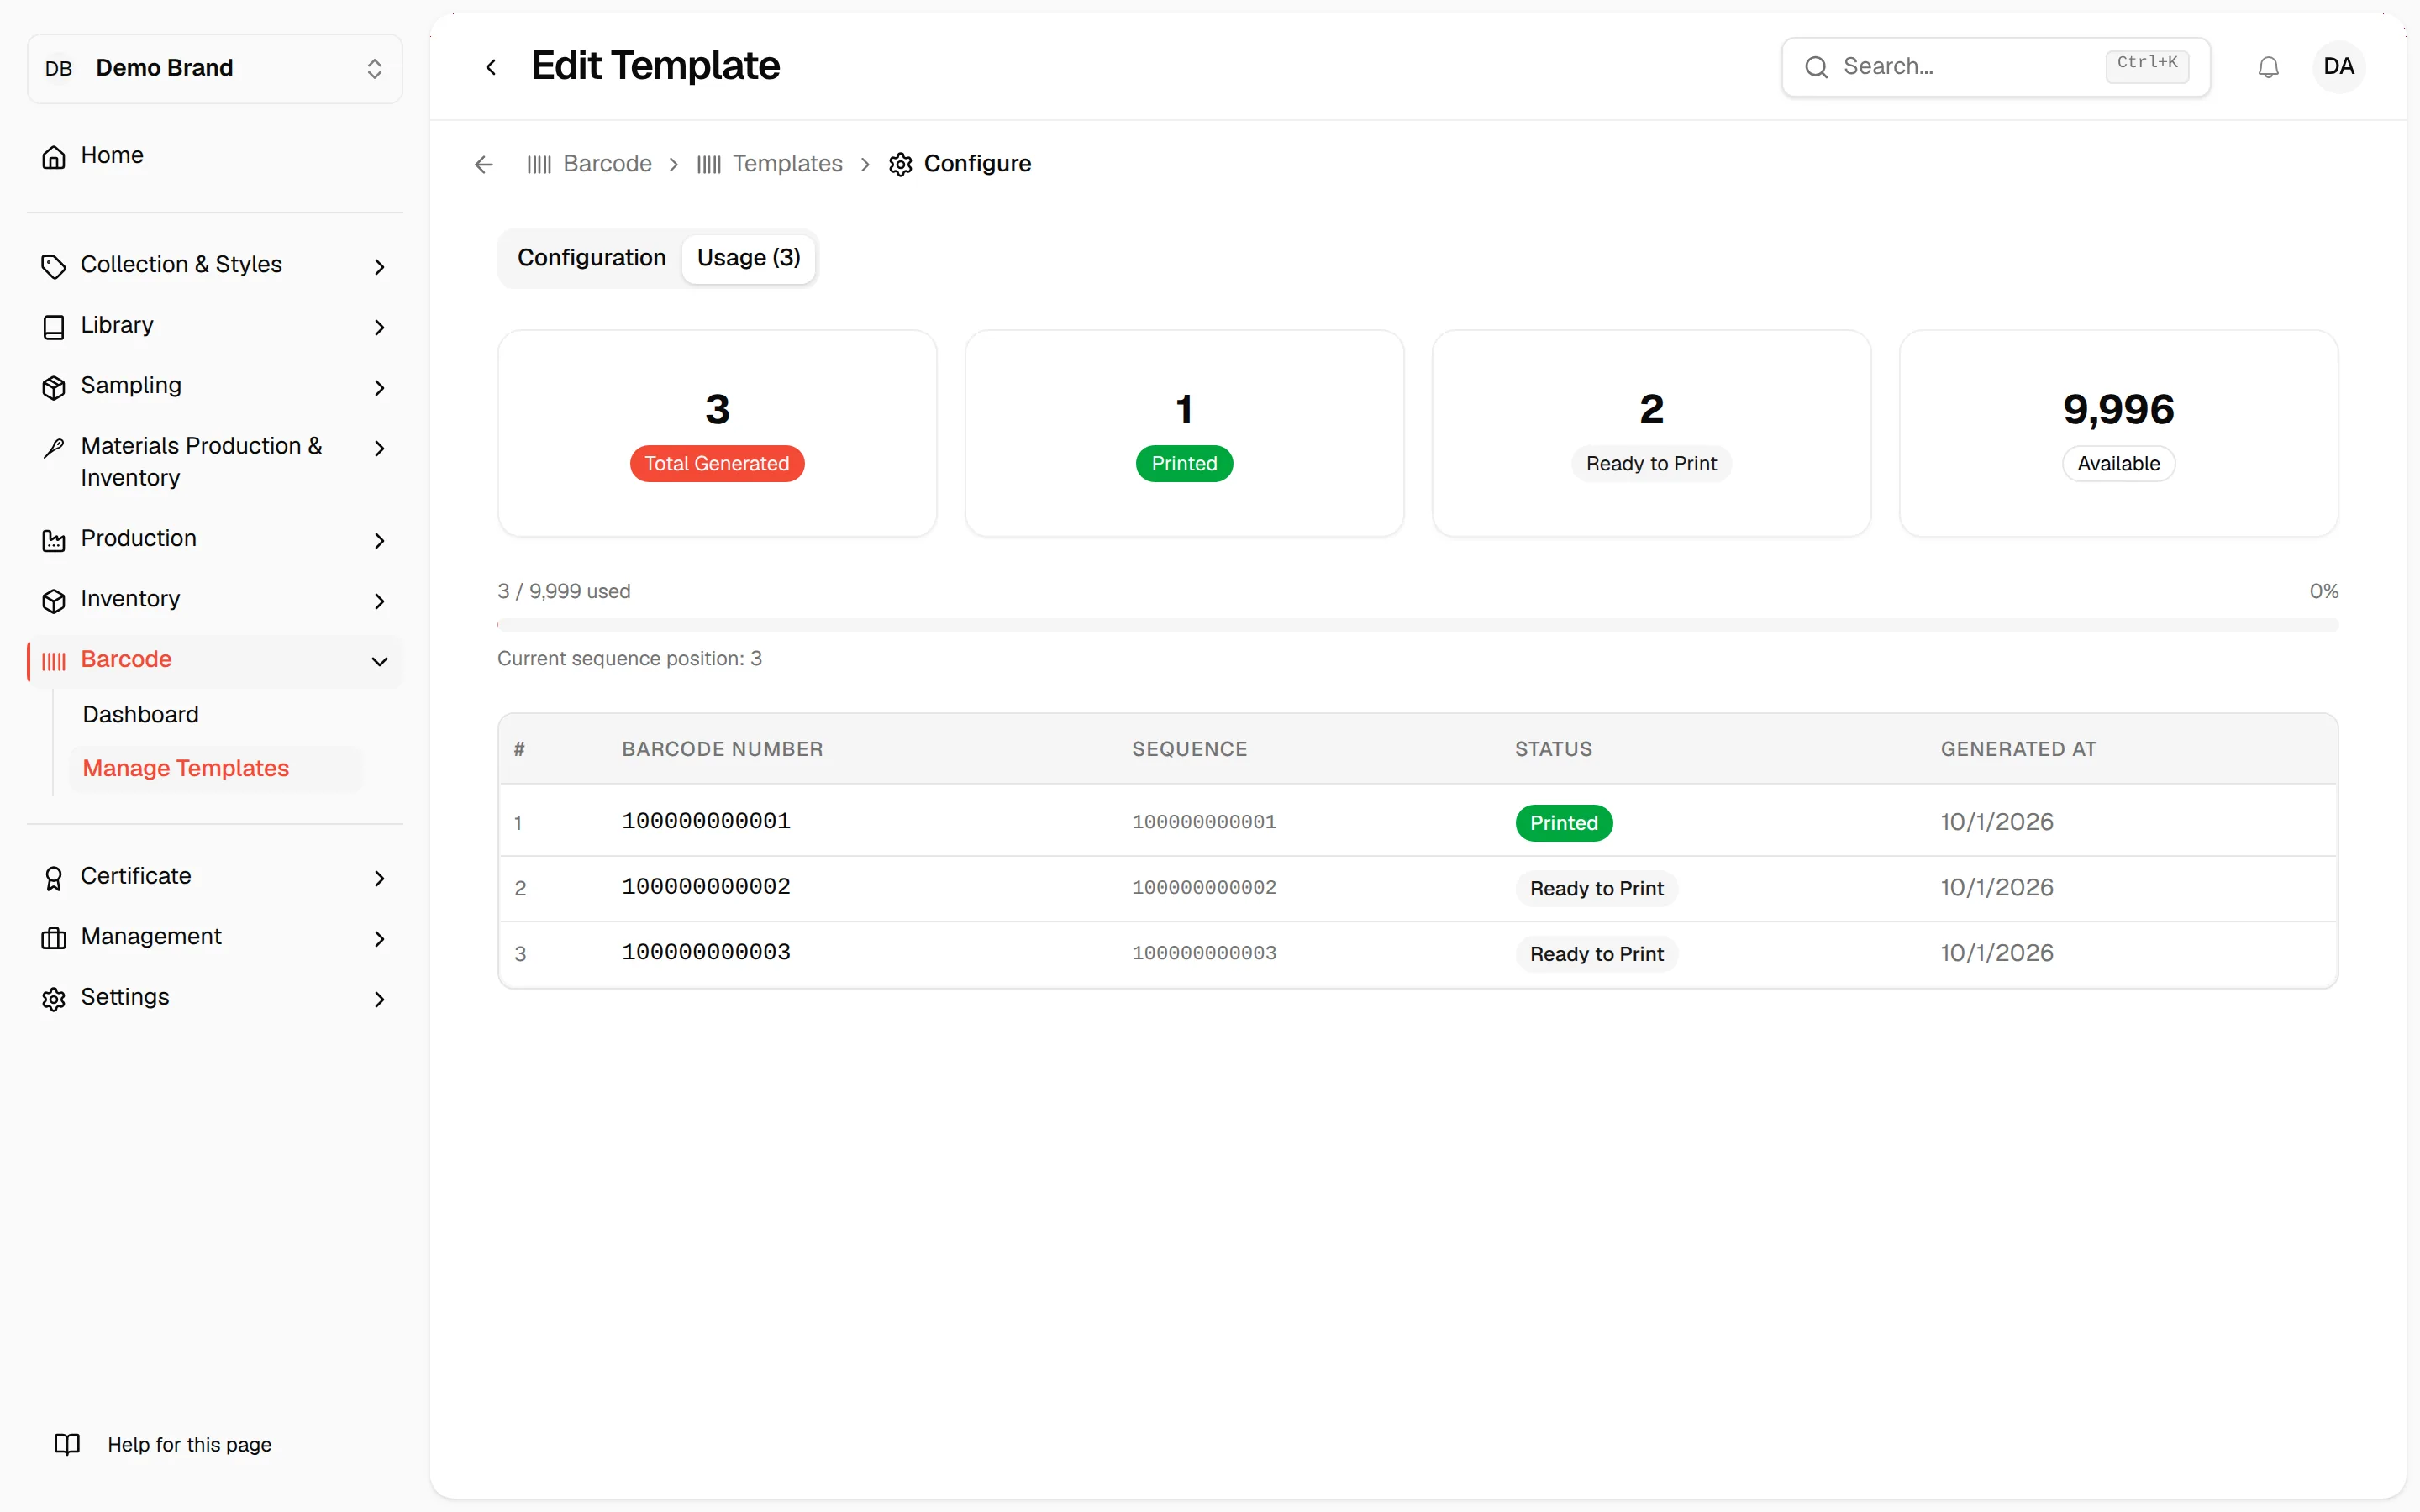
Task: Expand the Production chevron
Action: click(x=379, y=540)
